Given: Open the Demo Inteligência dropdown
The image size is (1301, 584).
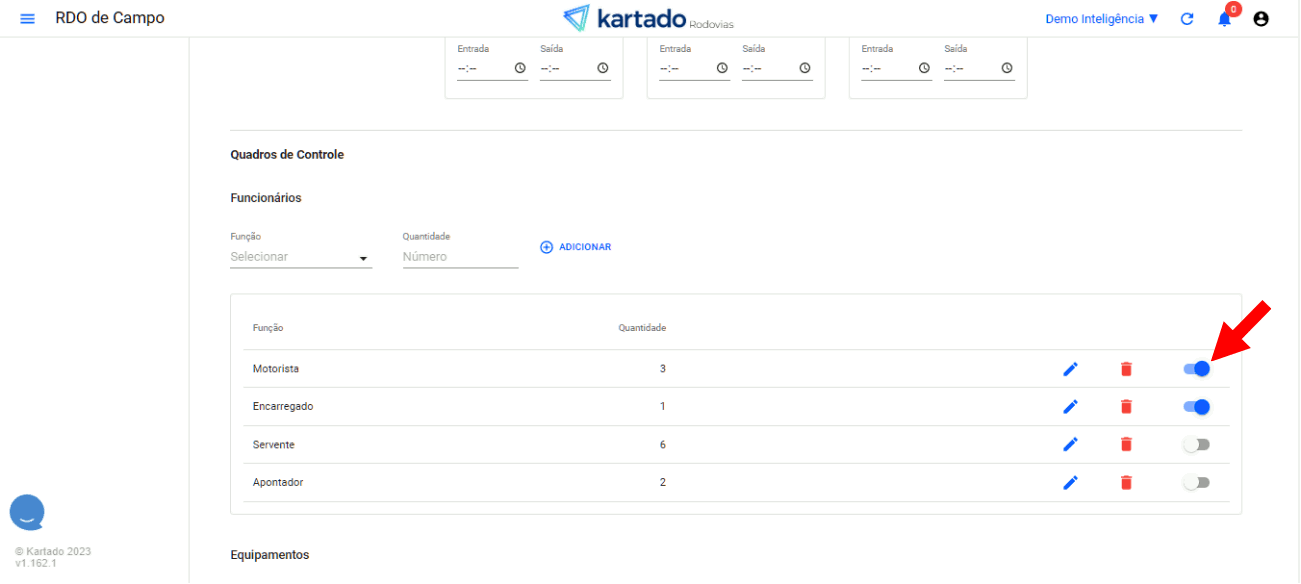Looking at the screenshot, I should tap(1101, 19).
